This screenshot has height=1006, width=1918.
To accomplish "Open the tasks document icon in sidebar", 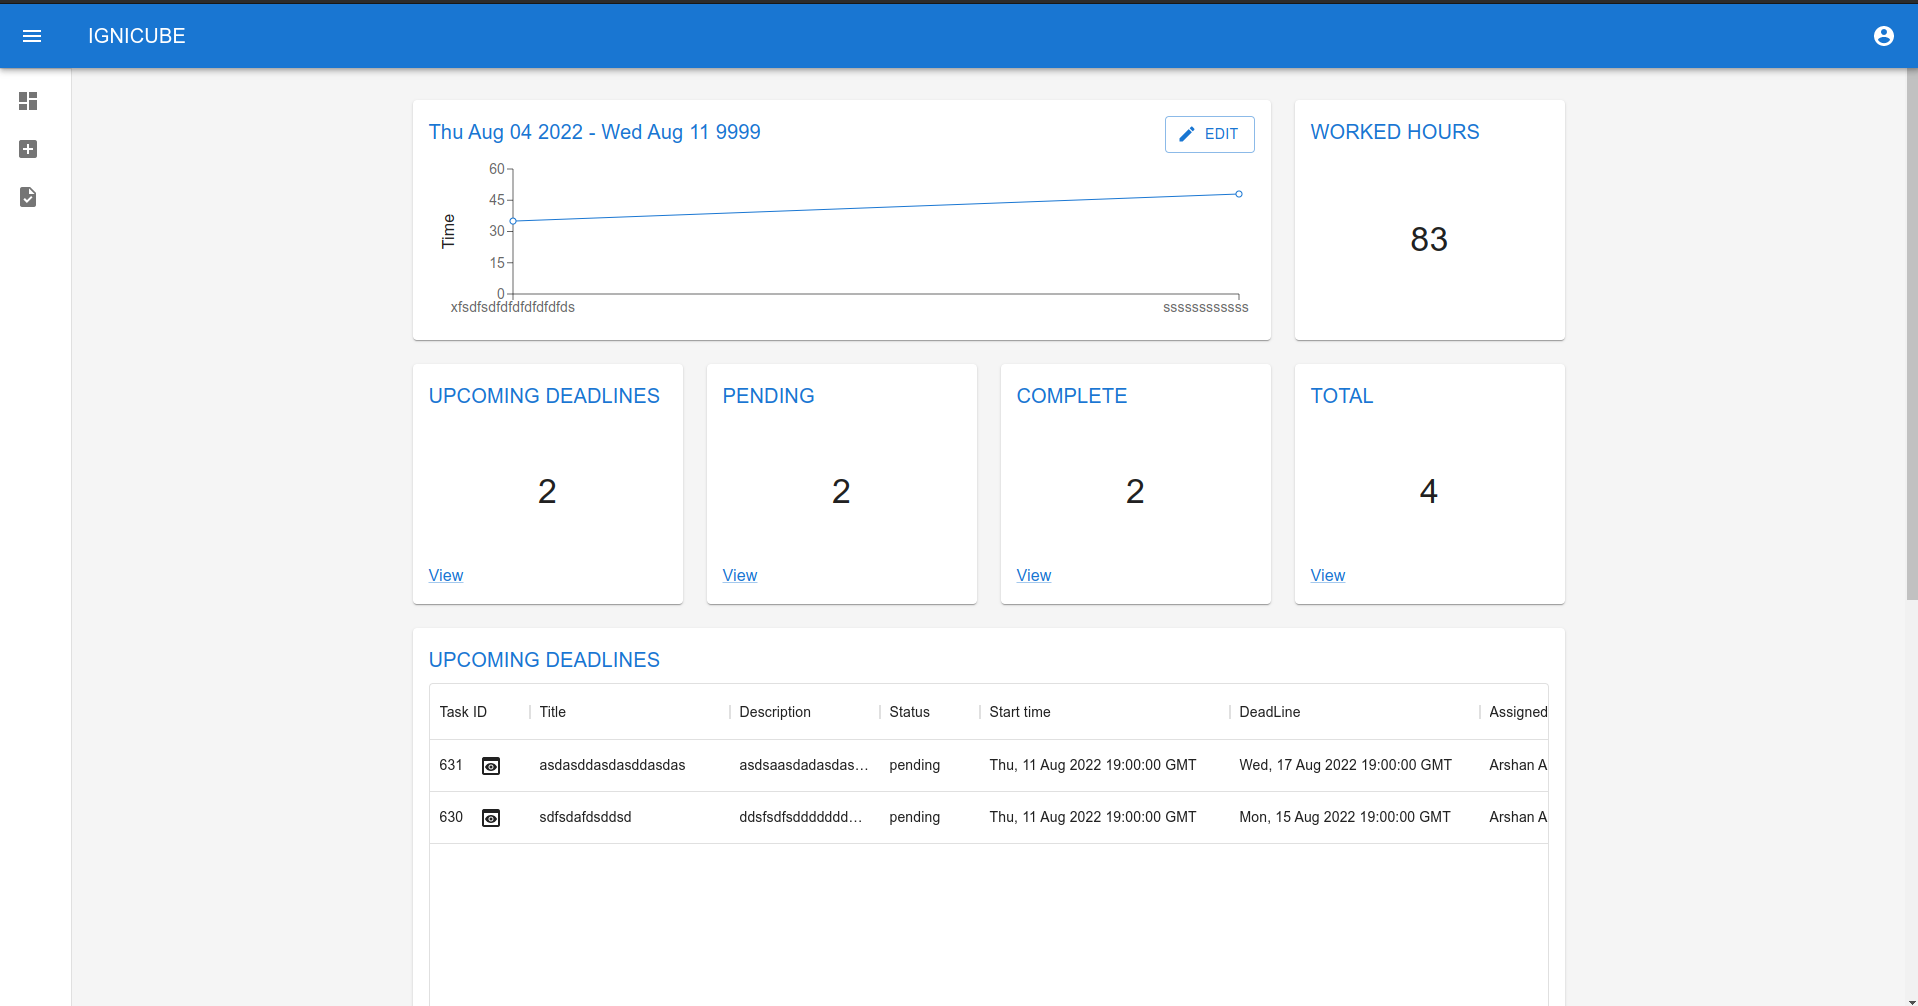I will [x=28, y=197].
